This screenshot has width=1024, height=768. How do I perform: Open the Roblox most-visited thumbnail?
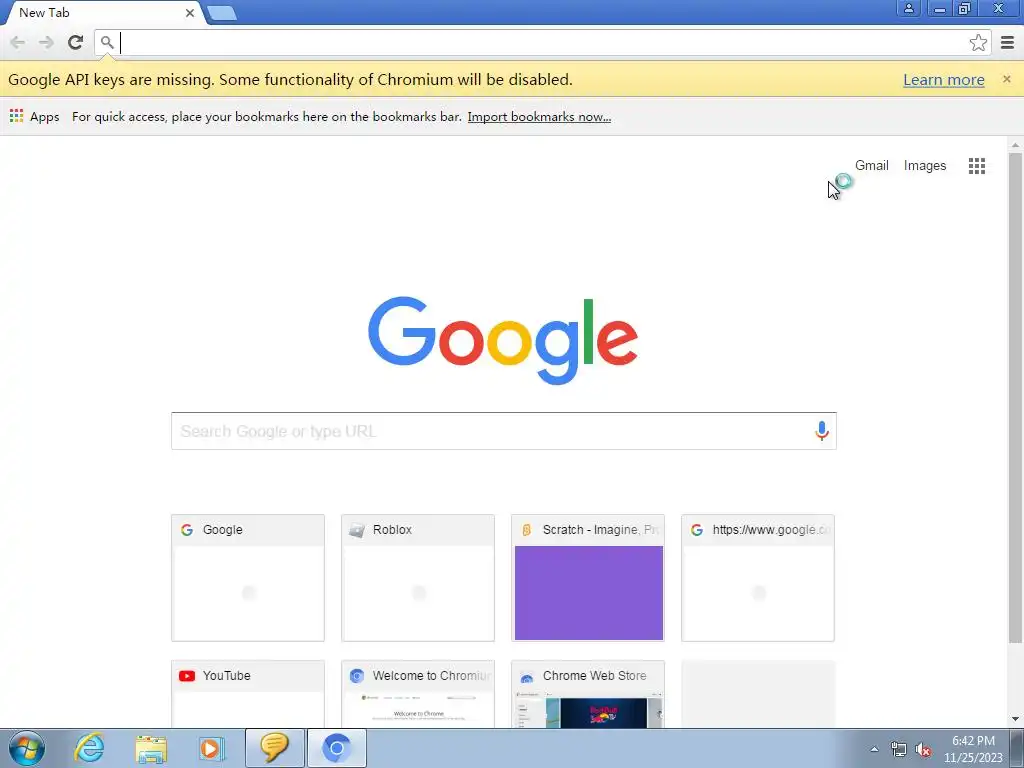point(418,578)
